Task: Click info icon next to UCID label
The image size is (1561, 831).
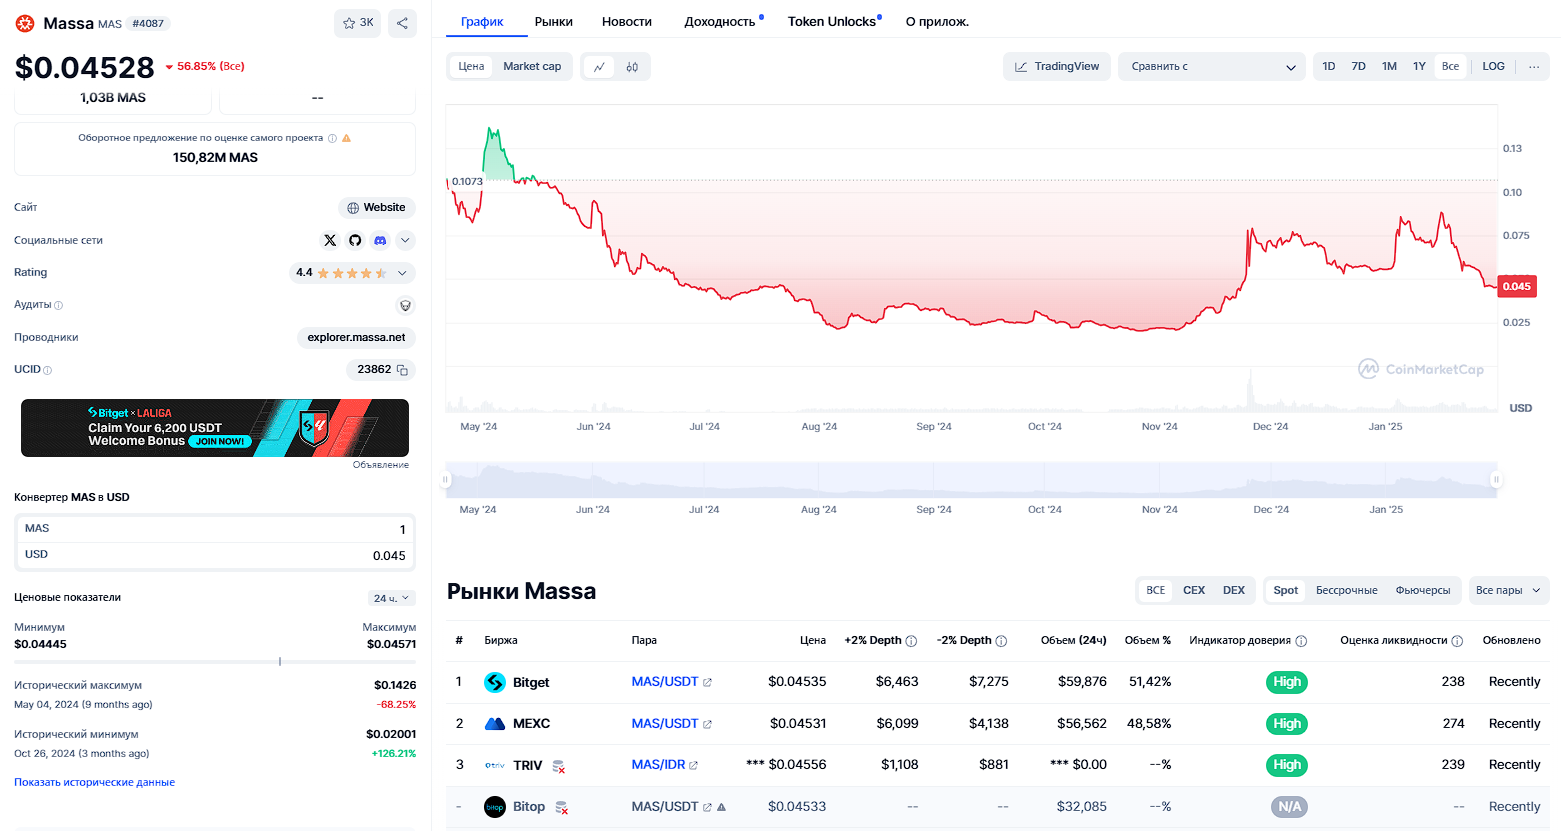Action: (48, 370)
